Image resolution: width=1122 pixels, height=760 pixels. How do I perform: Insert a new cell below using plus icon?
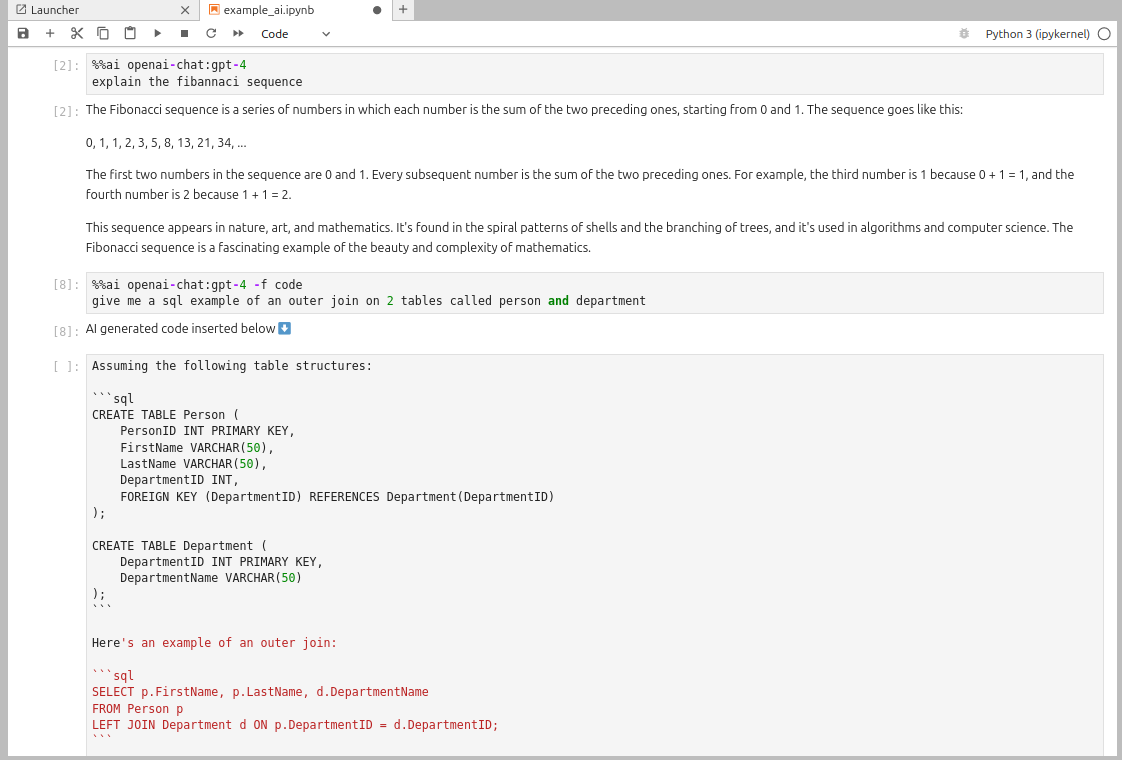pyautogui.click(x=50, y=34)
